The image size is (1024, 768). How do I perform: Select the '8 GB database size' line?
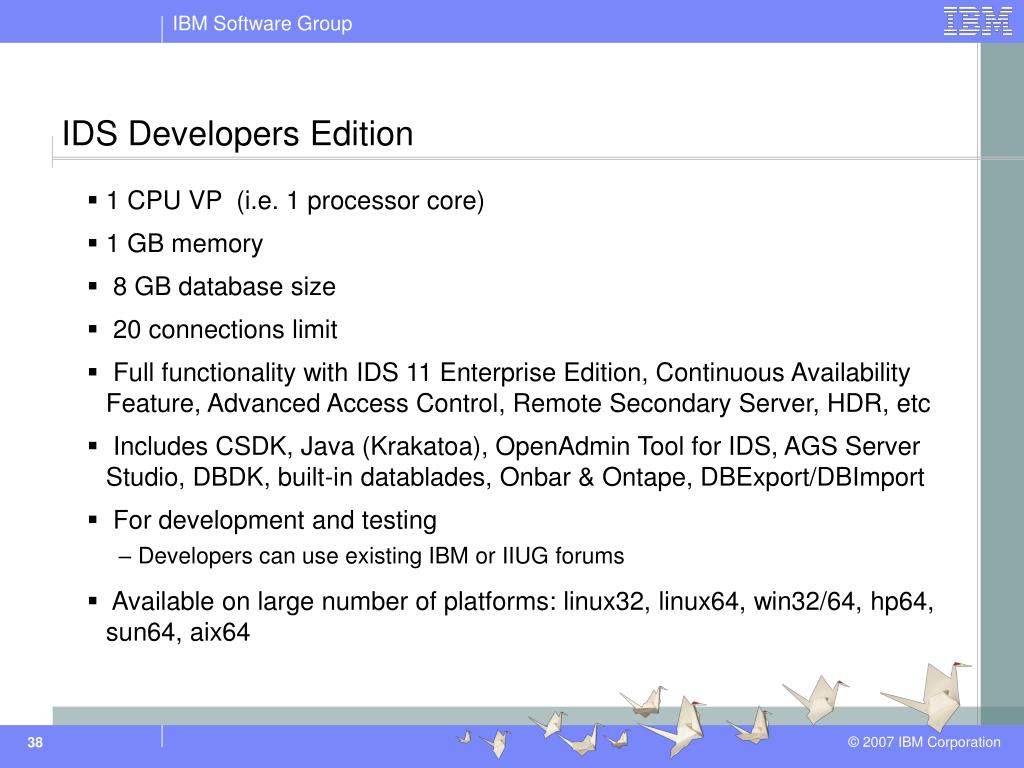pos(224,287)
